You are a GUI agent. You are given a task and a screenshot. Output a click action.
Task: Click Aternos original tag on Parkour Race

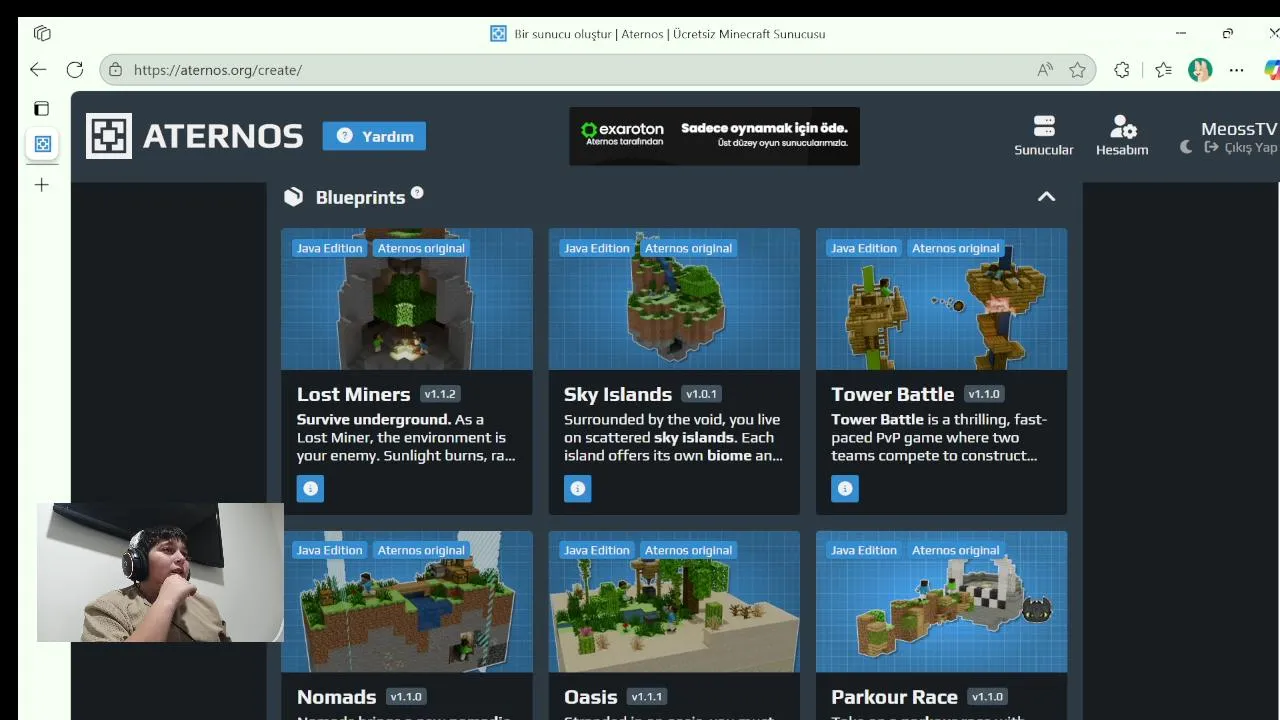pos(955,550)
